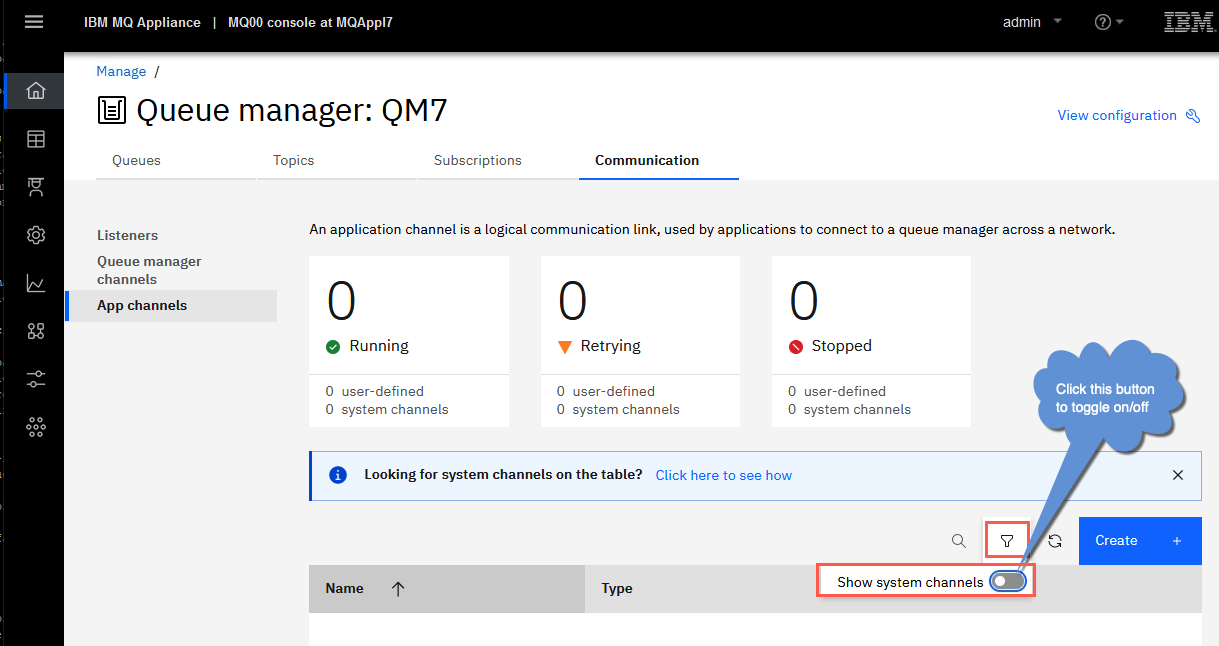Click the cluster dots sidebar icon

tap(36, 427)
